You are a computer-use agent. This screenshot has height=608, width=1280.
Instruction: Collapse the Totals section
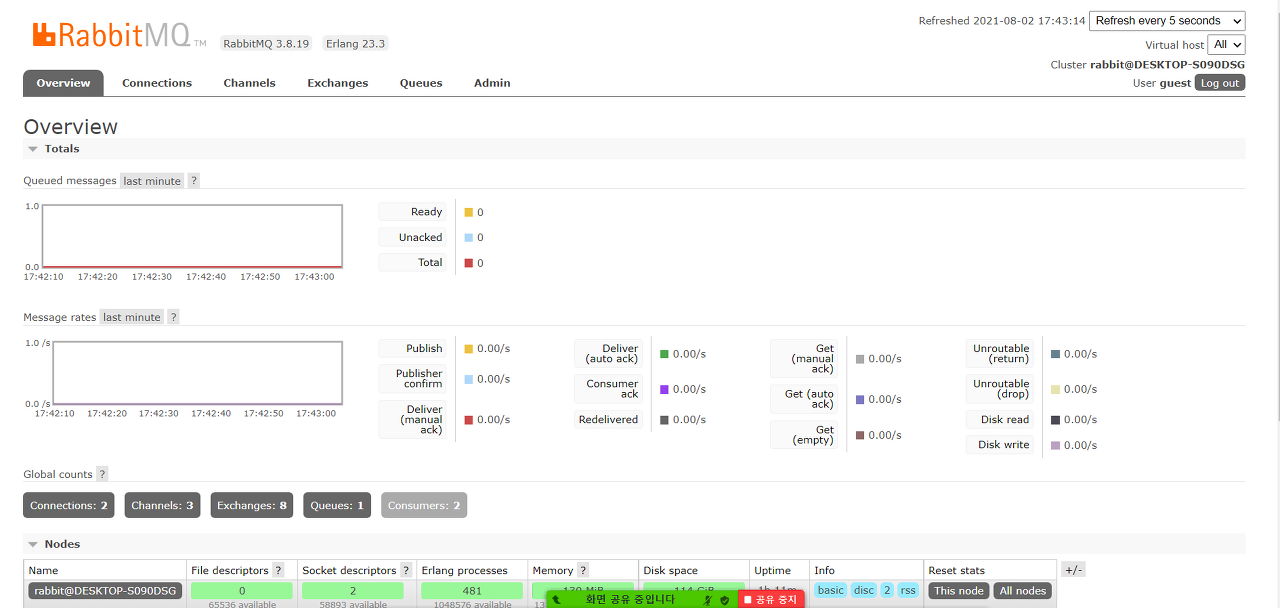pyautogui.click(x=33, y=148)
